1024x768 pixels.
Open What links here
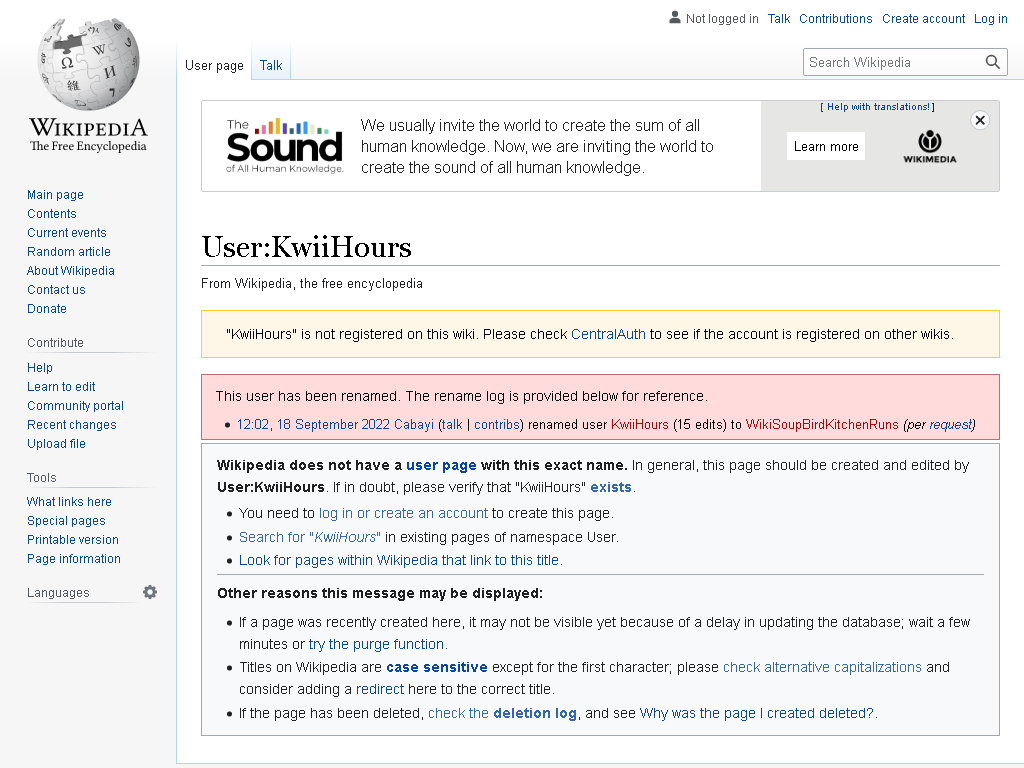tap(69, 502)
